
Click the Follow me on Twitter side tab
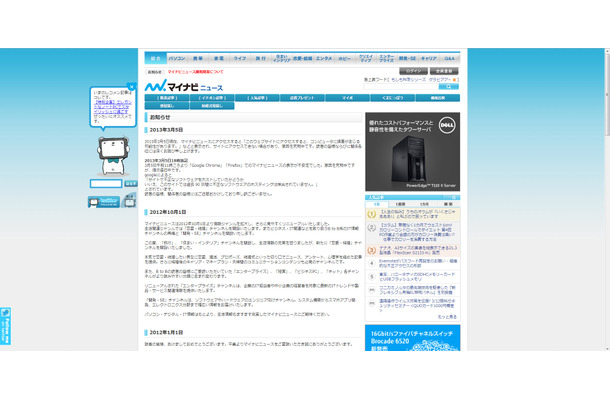5,326
